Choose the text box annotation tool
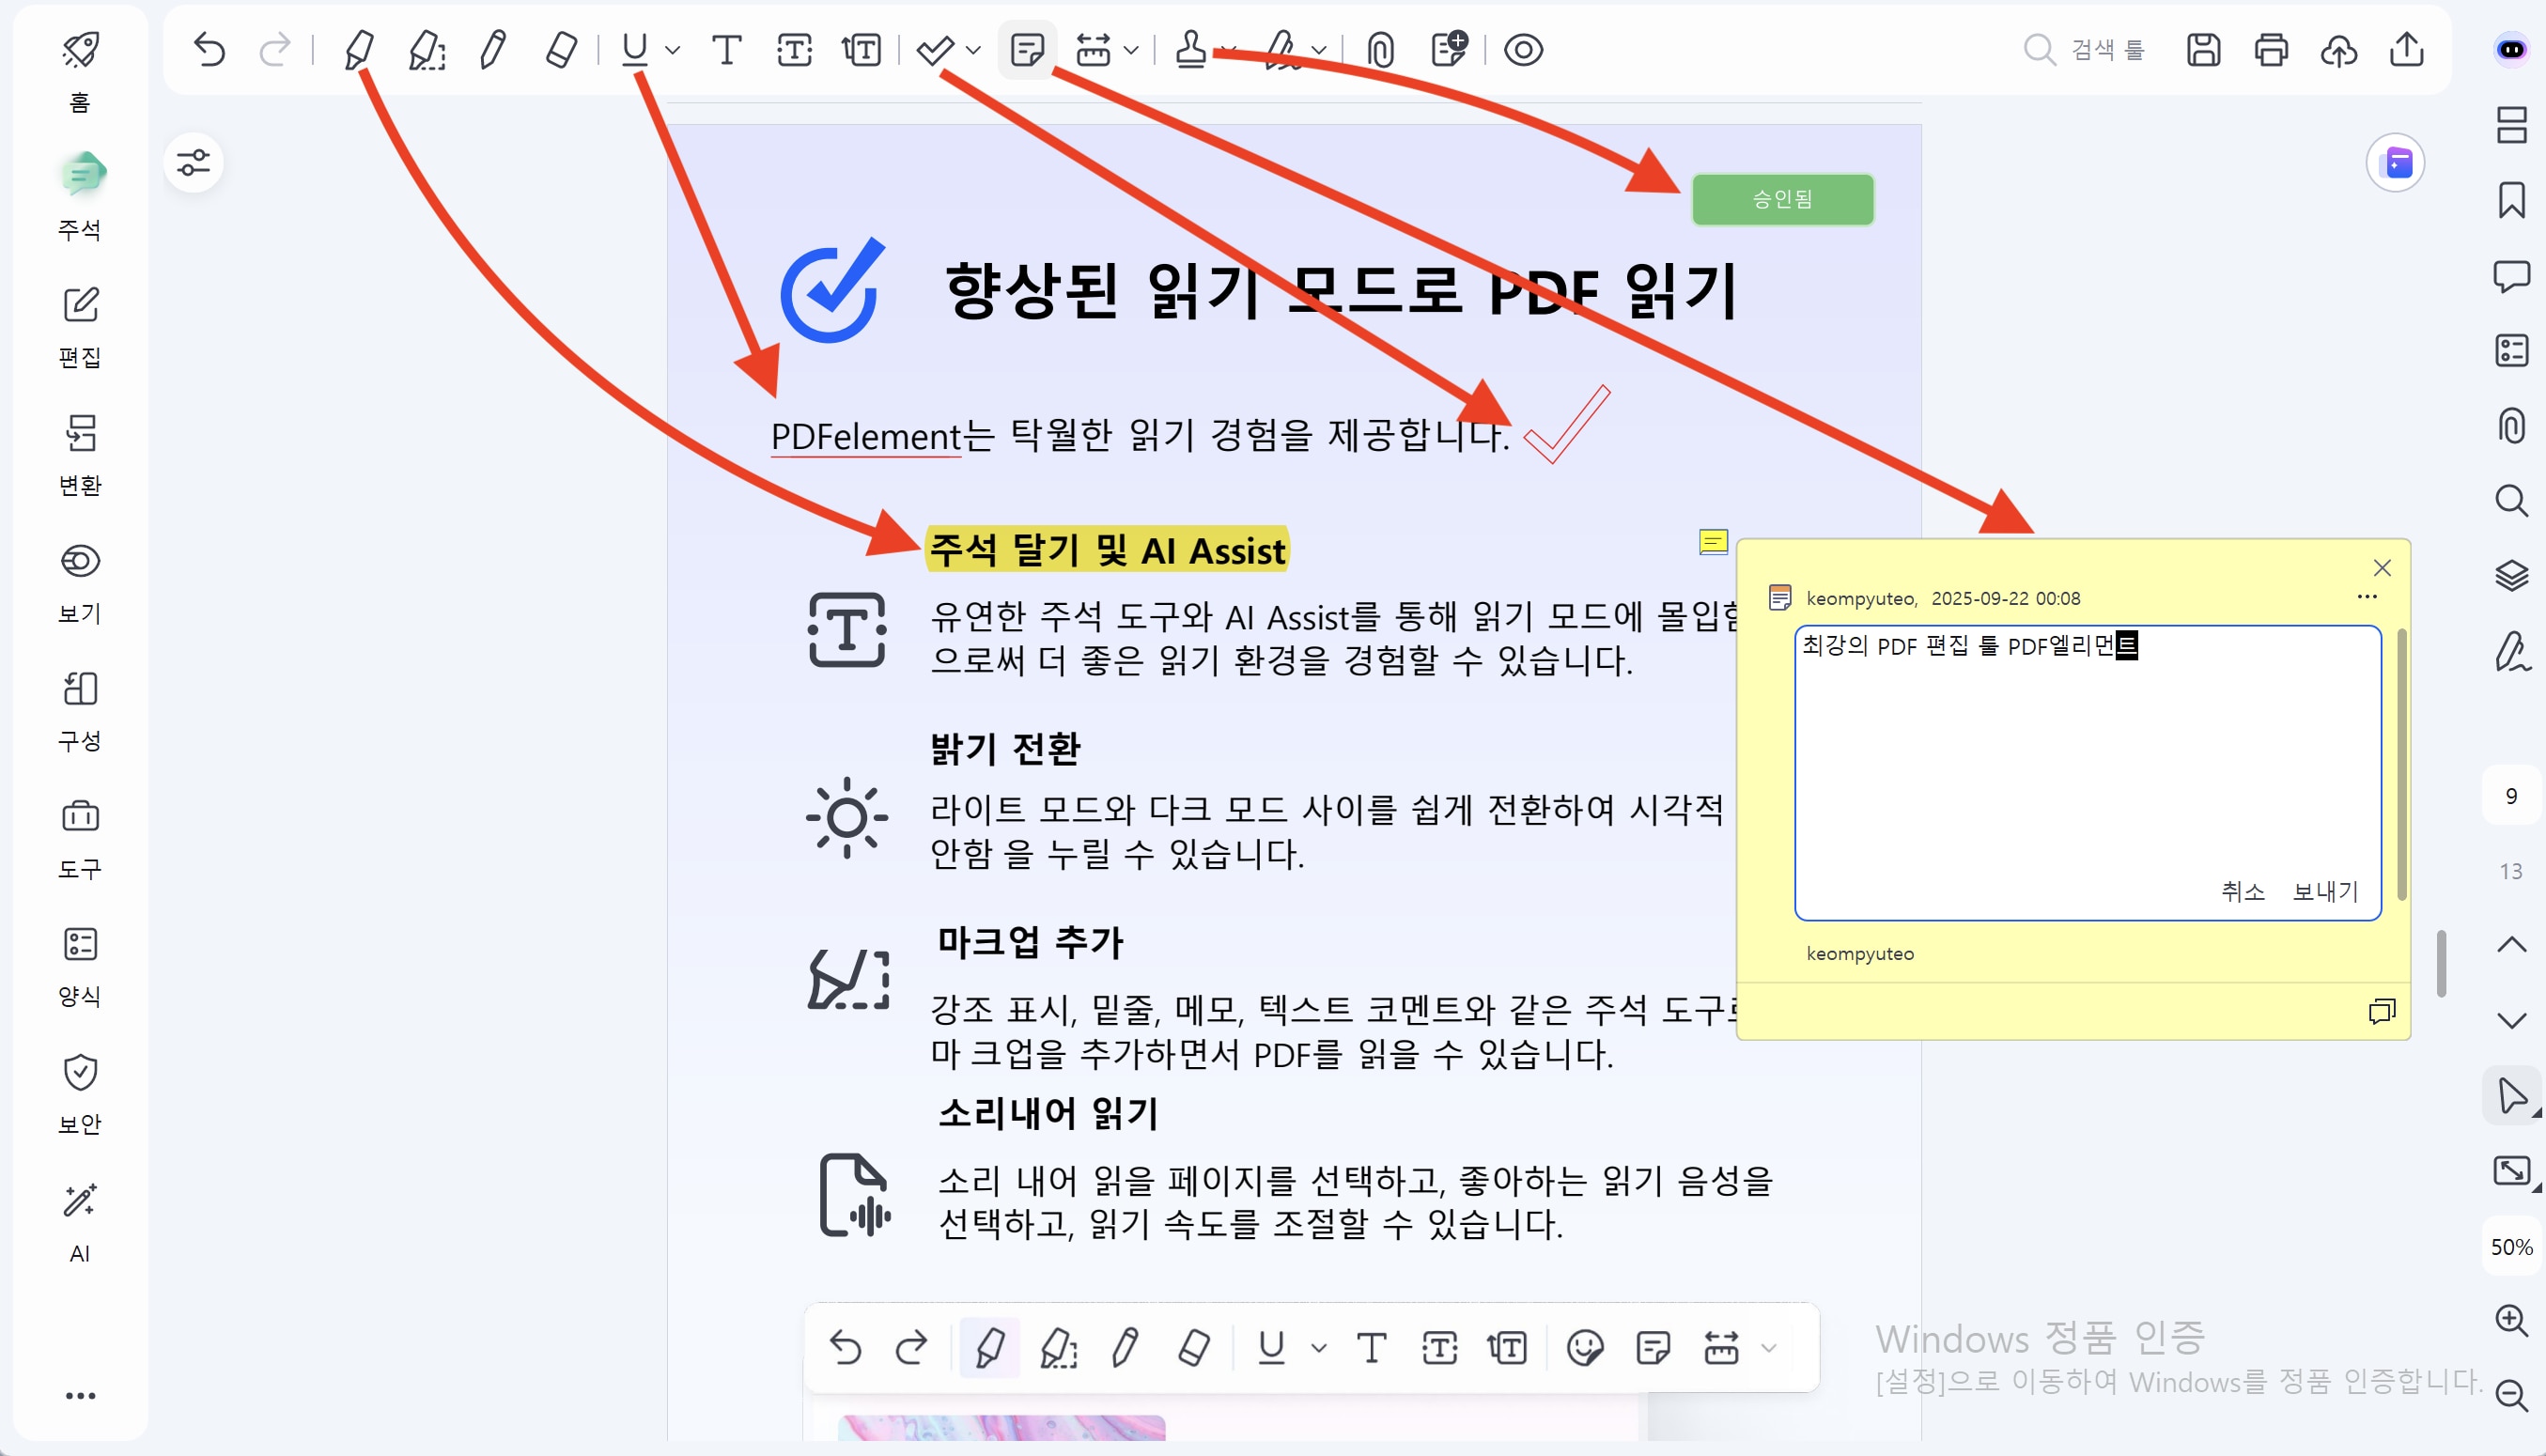The height and width of the screenshot is (1456, 2546). click(x=794, y=49)
